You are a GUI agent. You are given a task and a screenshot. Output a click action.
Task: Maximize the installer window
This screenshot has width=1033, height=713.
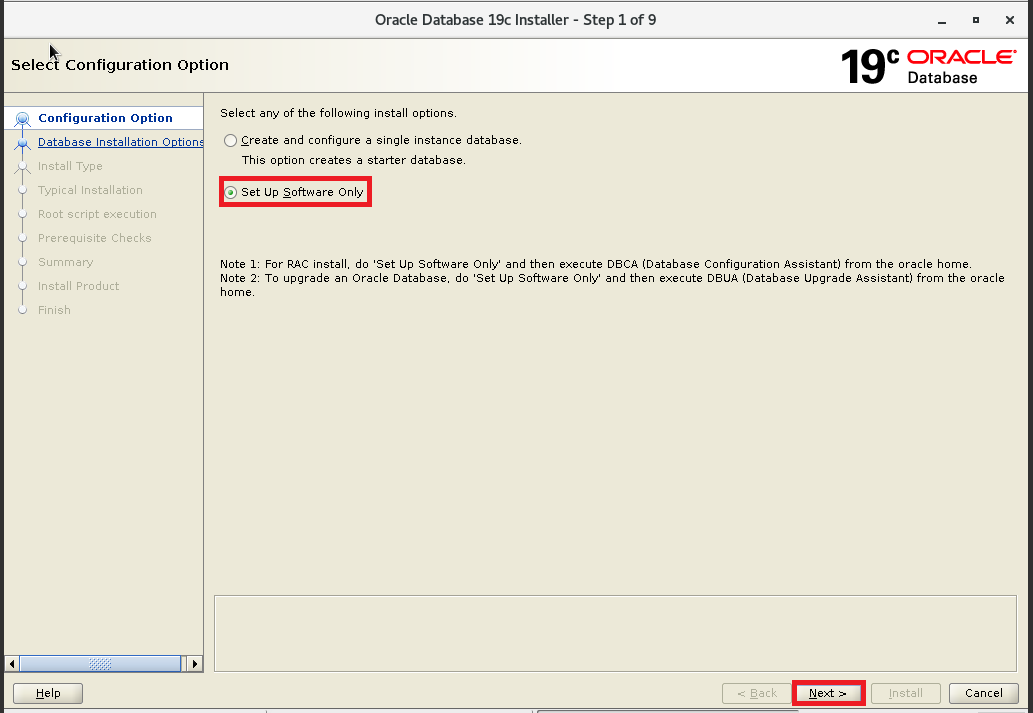(976, 20)
